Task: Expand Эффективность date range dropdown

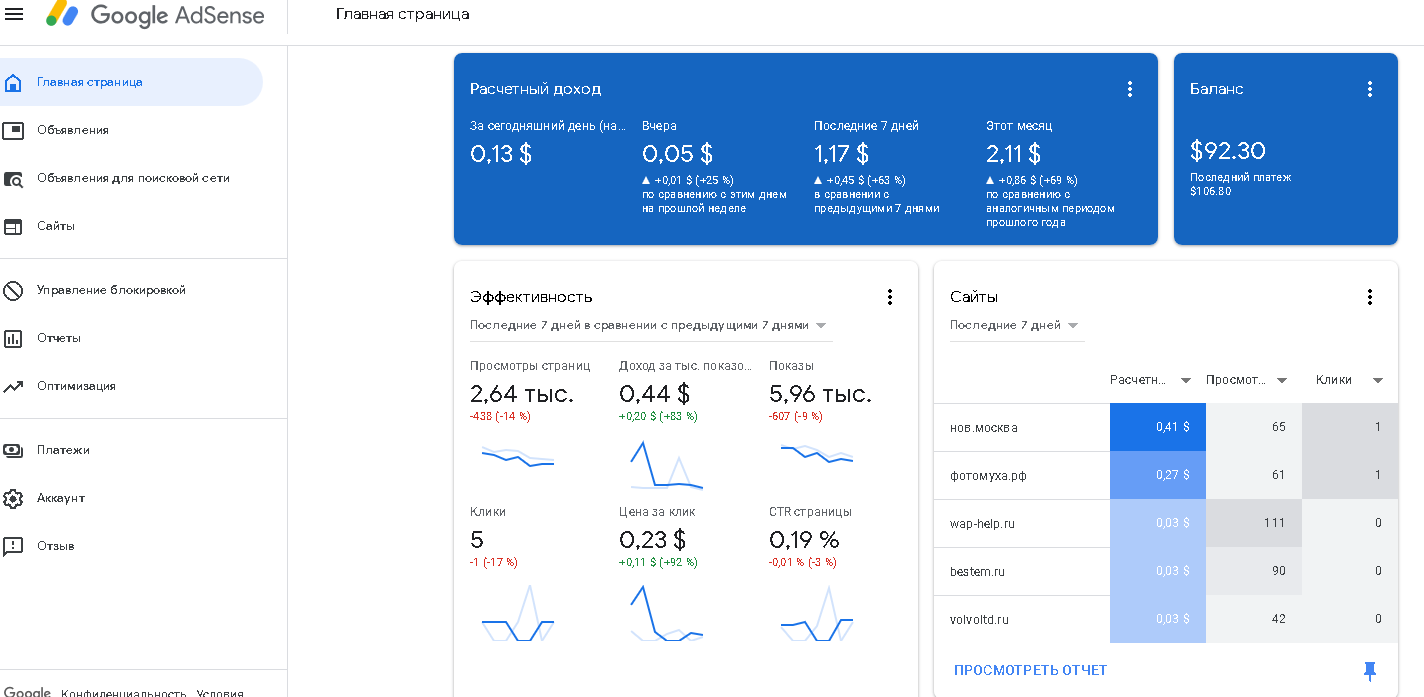Action: click(651, 326)
